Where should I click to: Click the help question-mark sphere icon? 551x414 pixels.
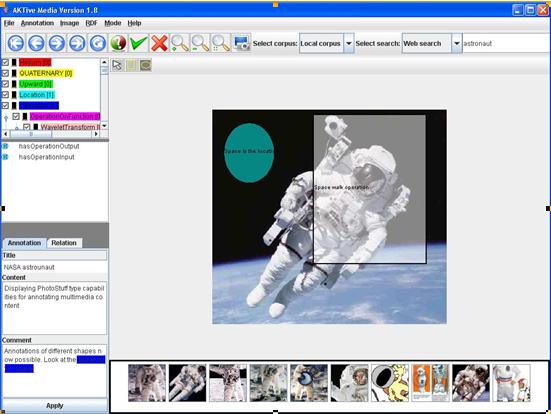(x=118, y=43)
